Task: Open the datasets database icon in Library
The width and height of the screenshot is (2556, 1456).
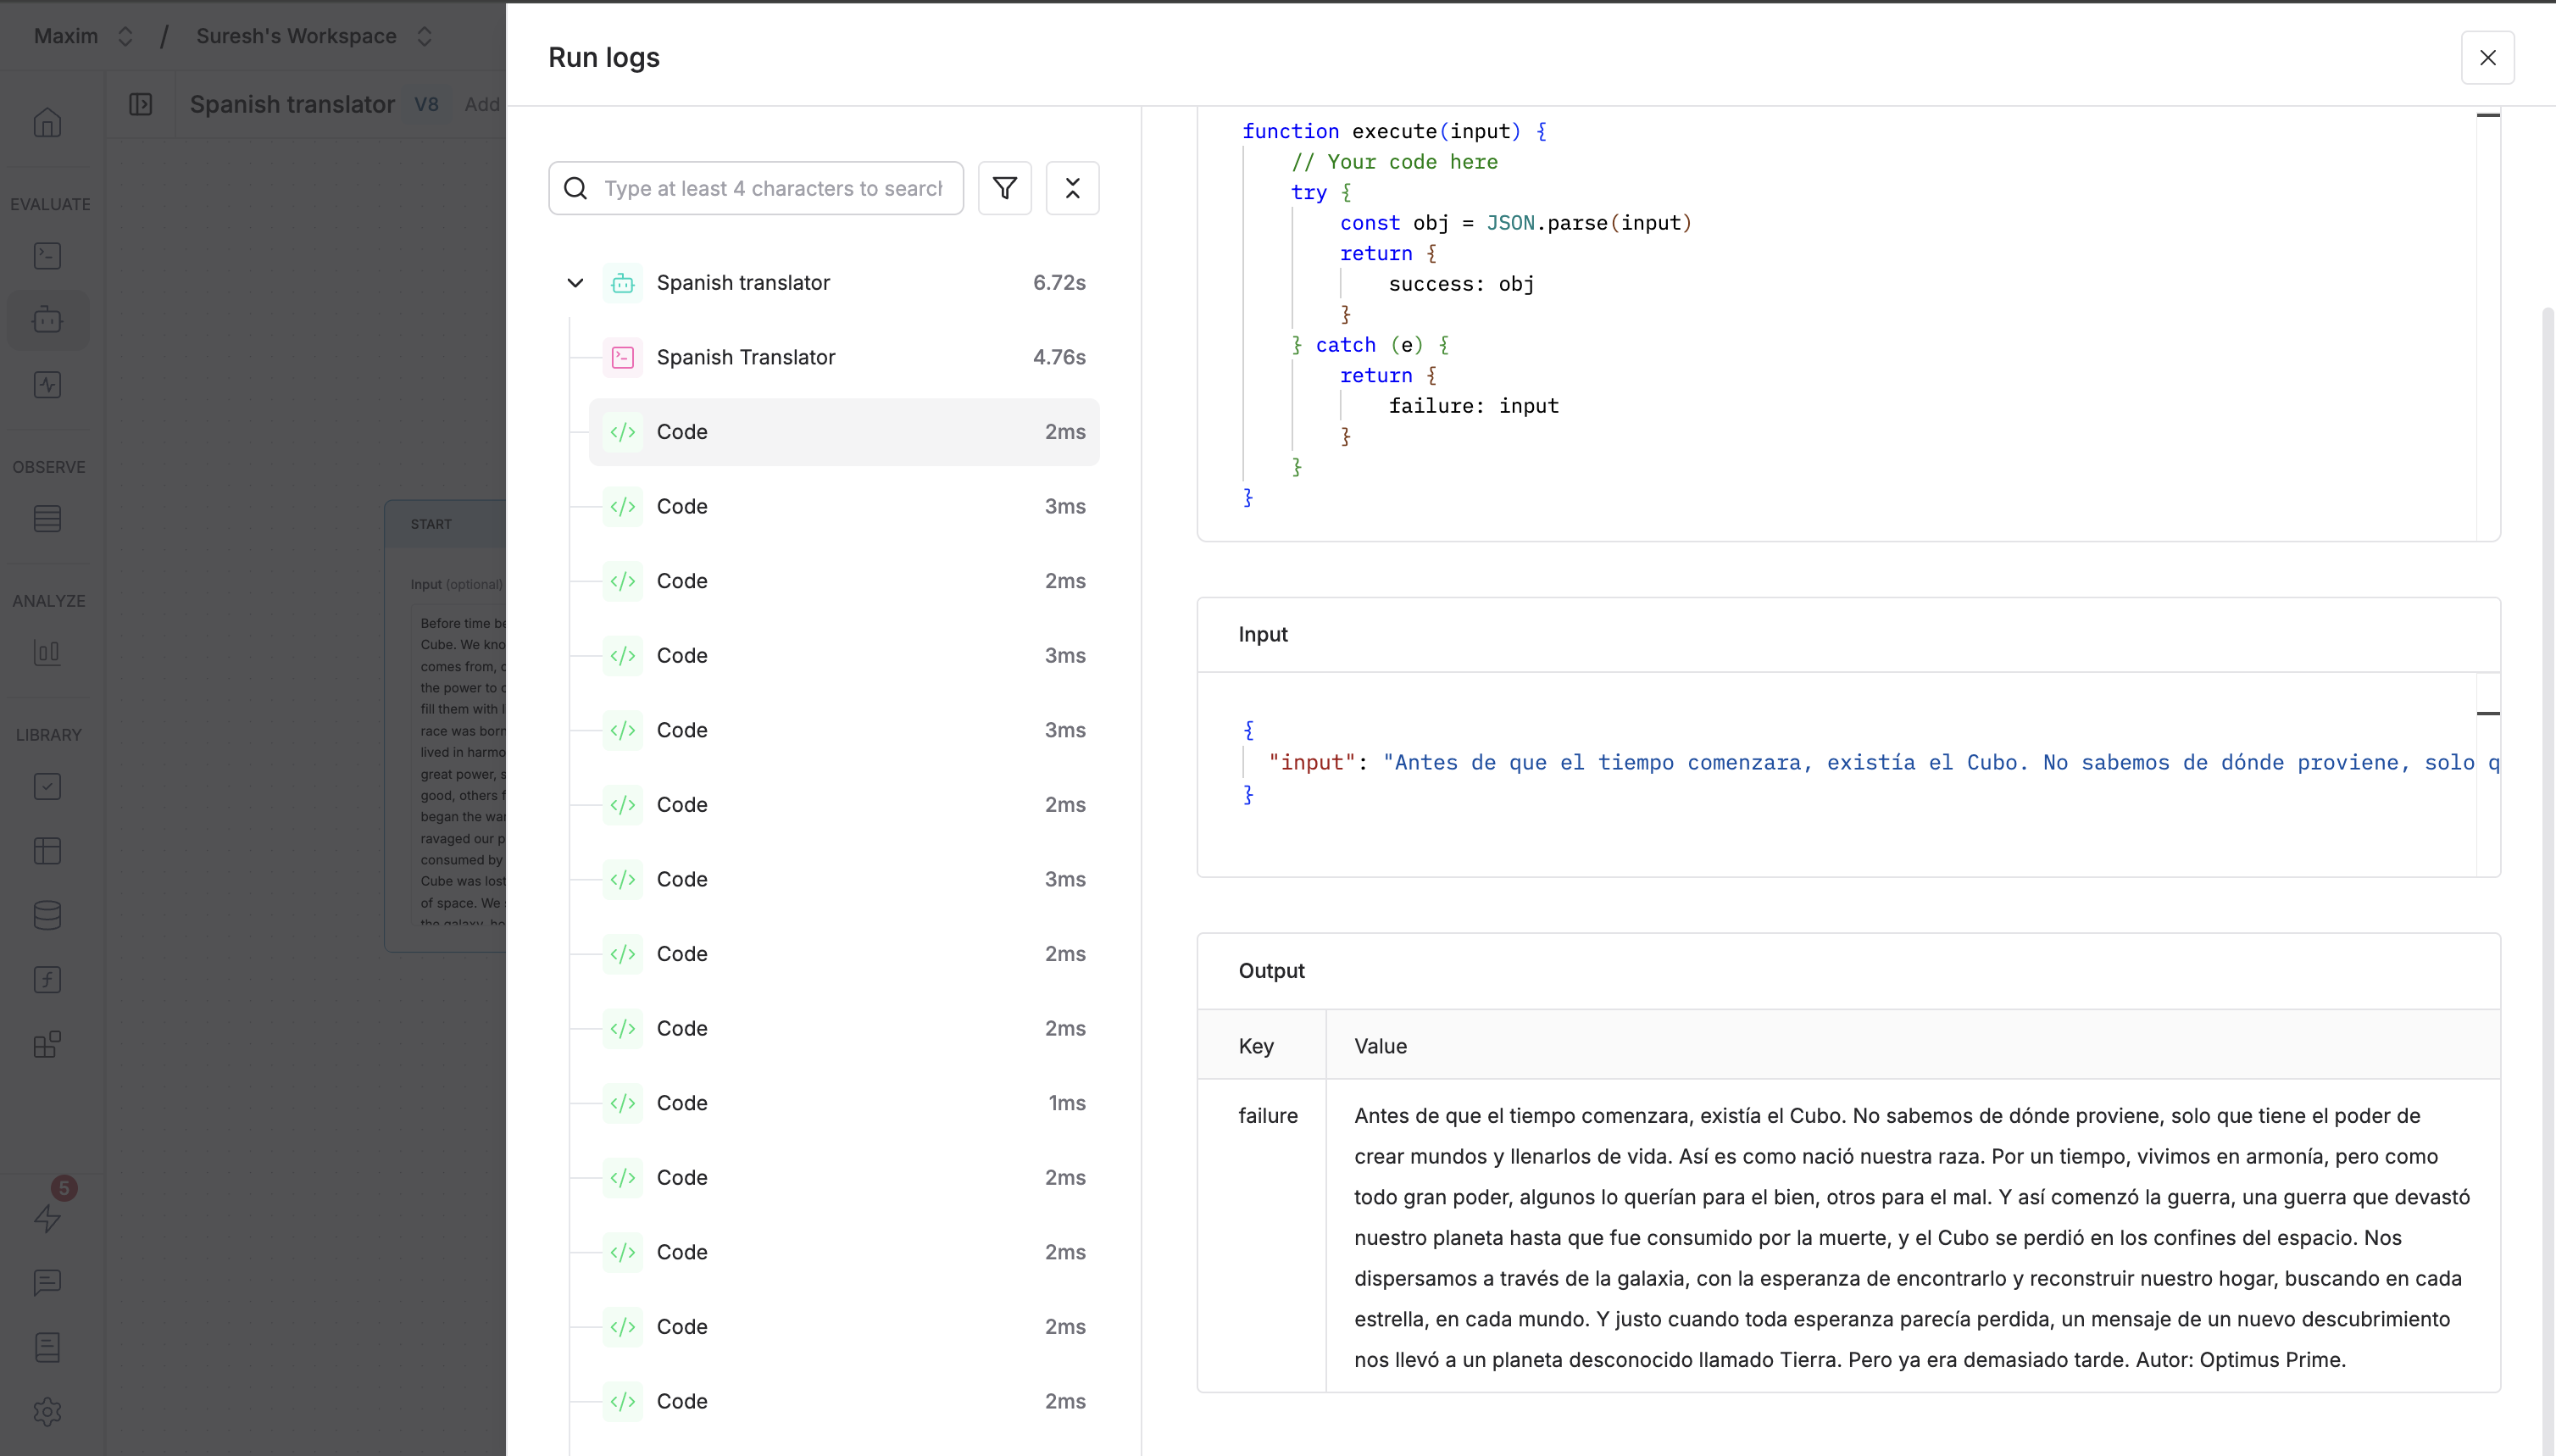Action: (x=47, y=915)
